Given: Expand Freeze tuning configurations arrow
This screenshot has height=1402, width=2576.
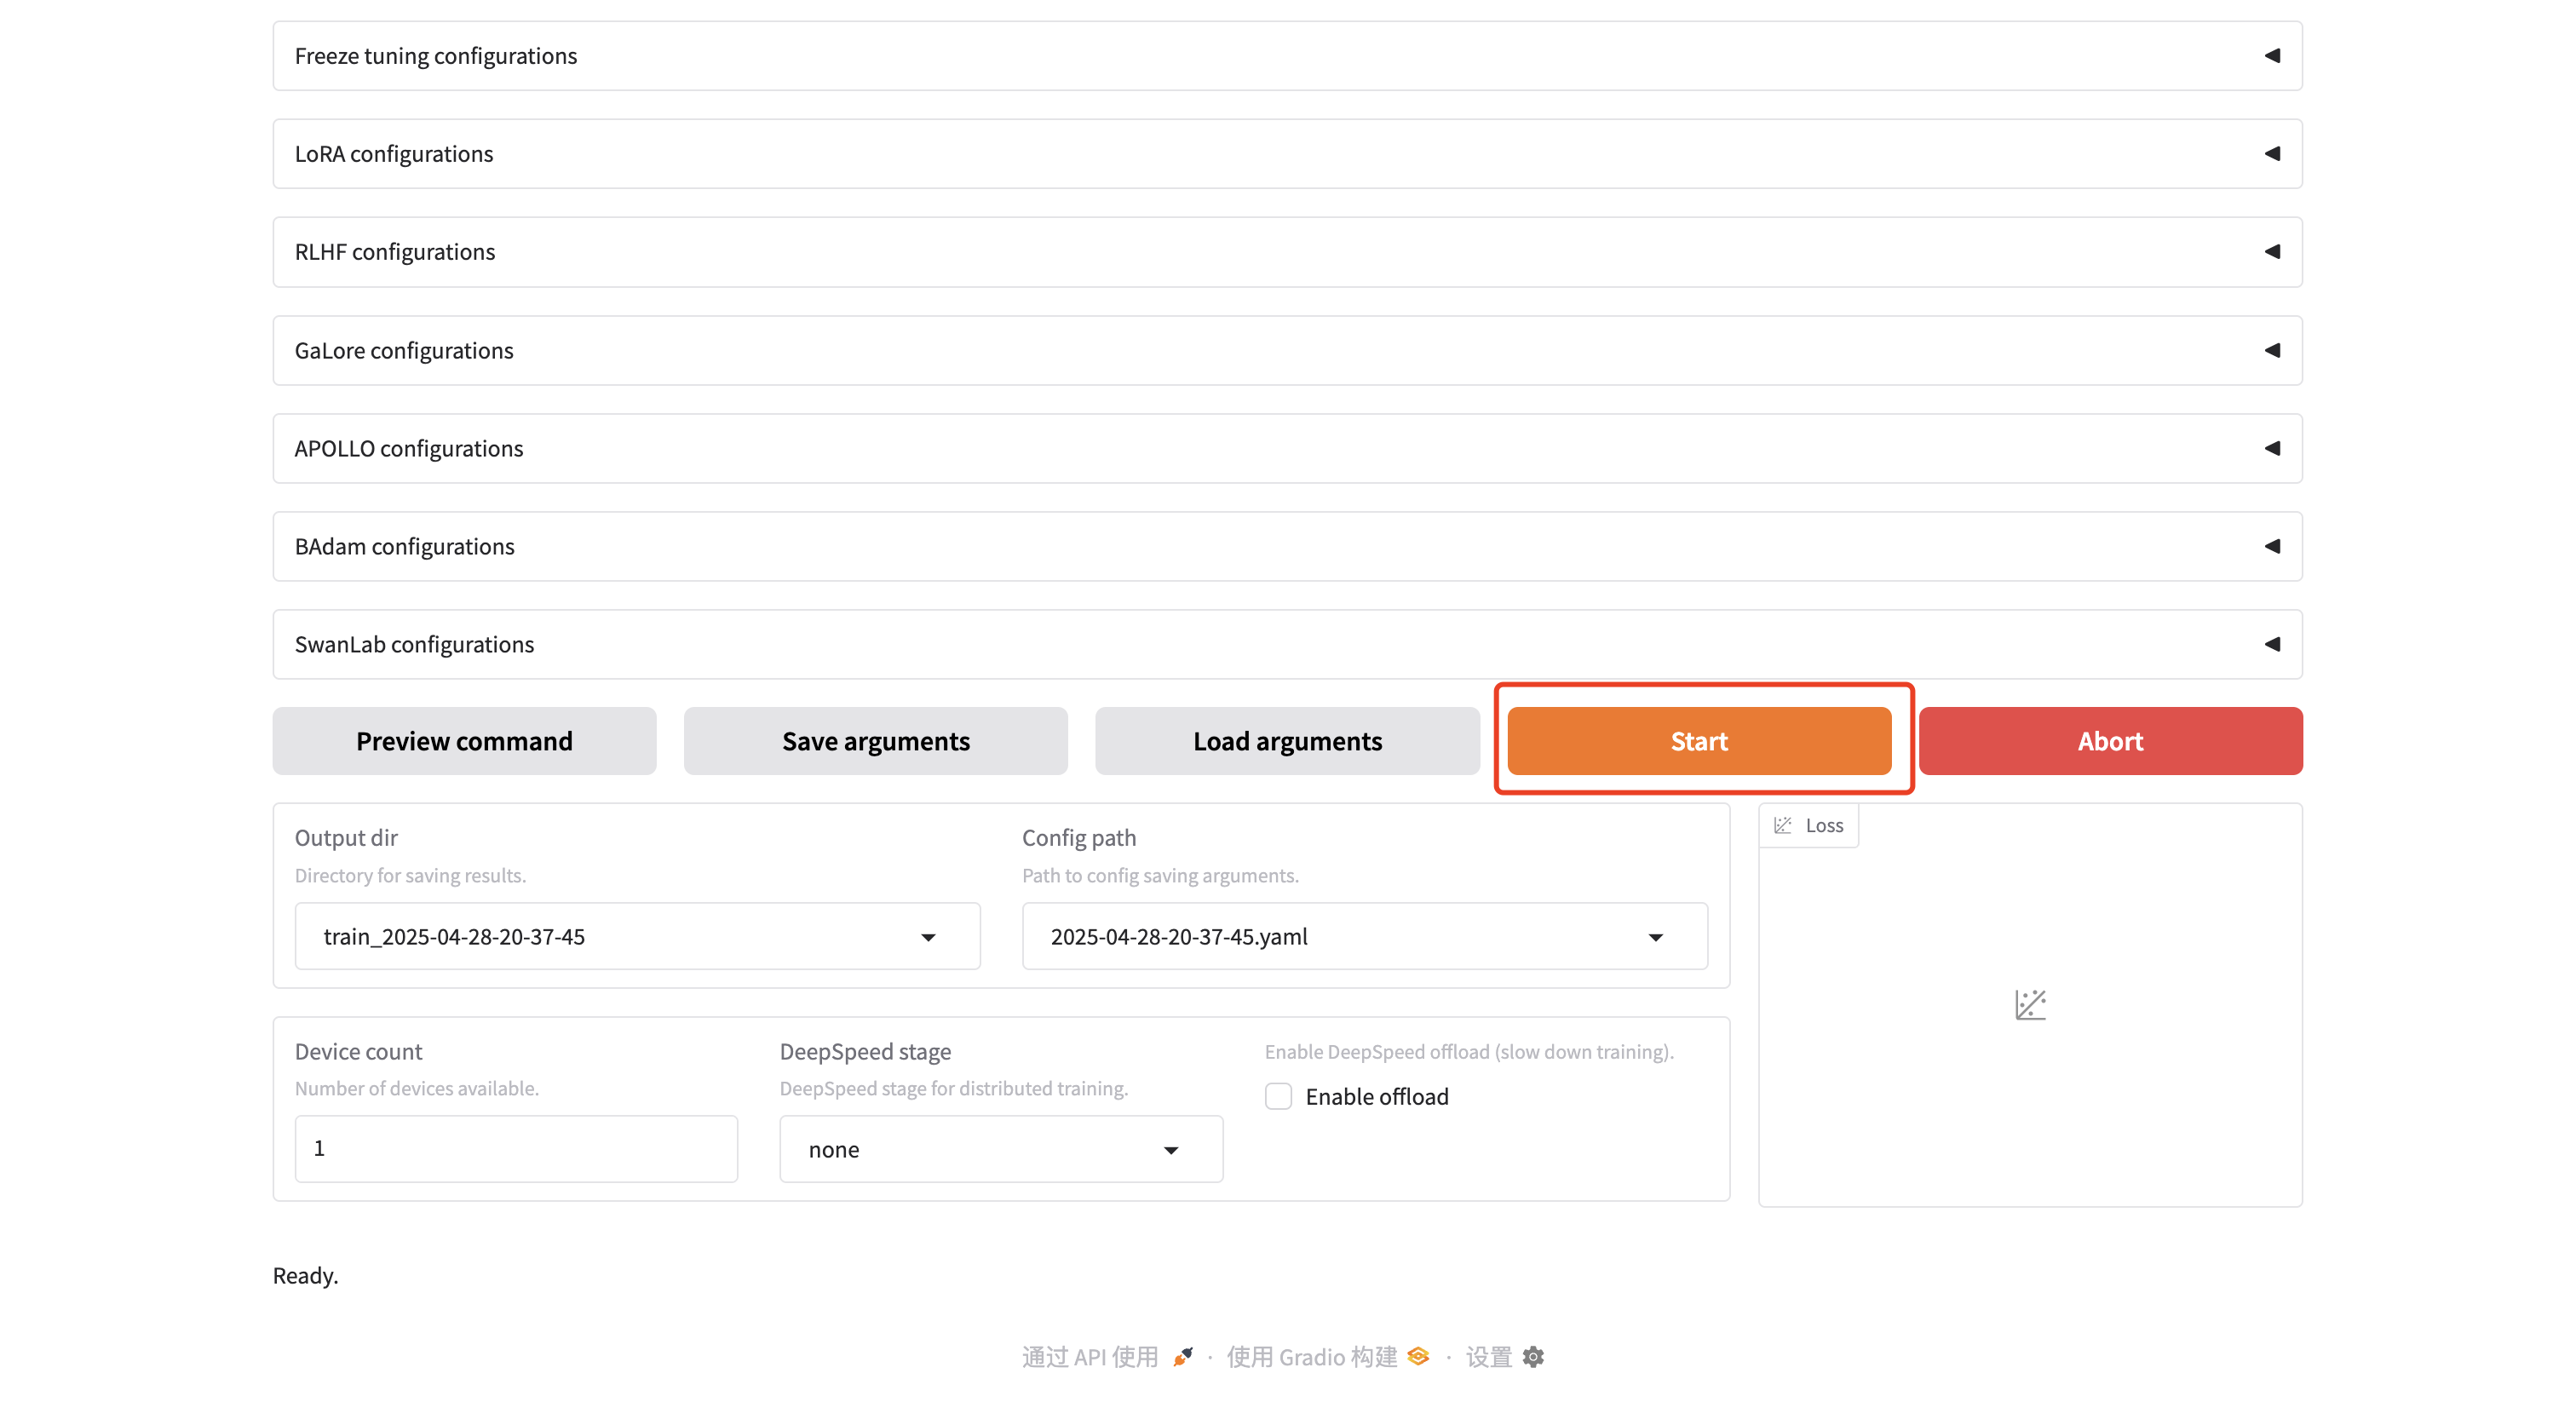Looking at the screenshot, I should (2271, 56).
